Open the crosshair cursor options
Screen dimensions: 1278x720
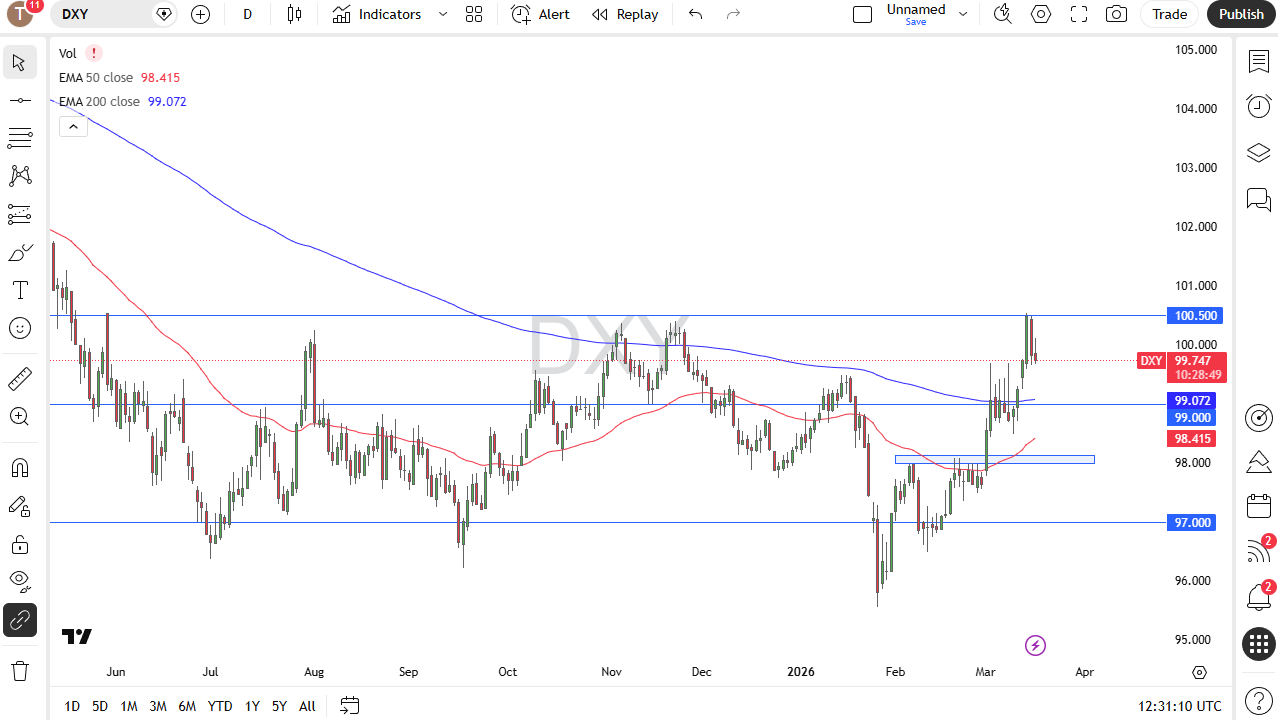pyautogui.click(x=19, y=100)
